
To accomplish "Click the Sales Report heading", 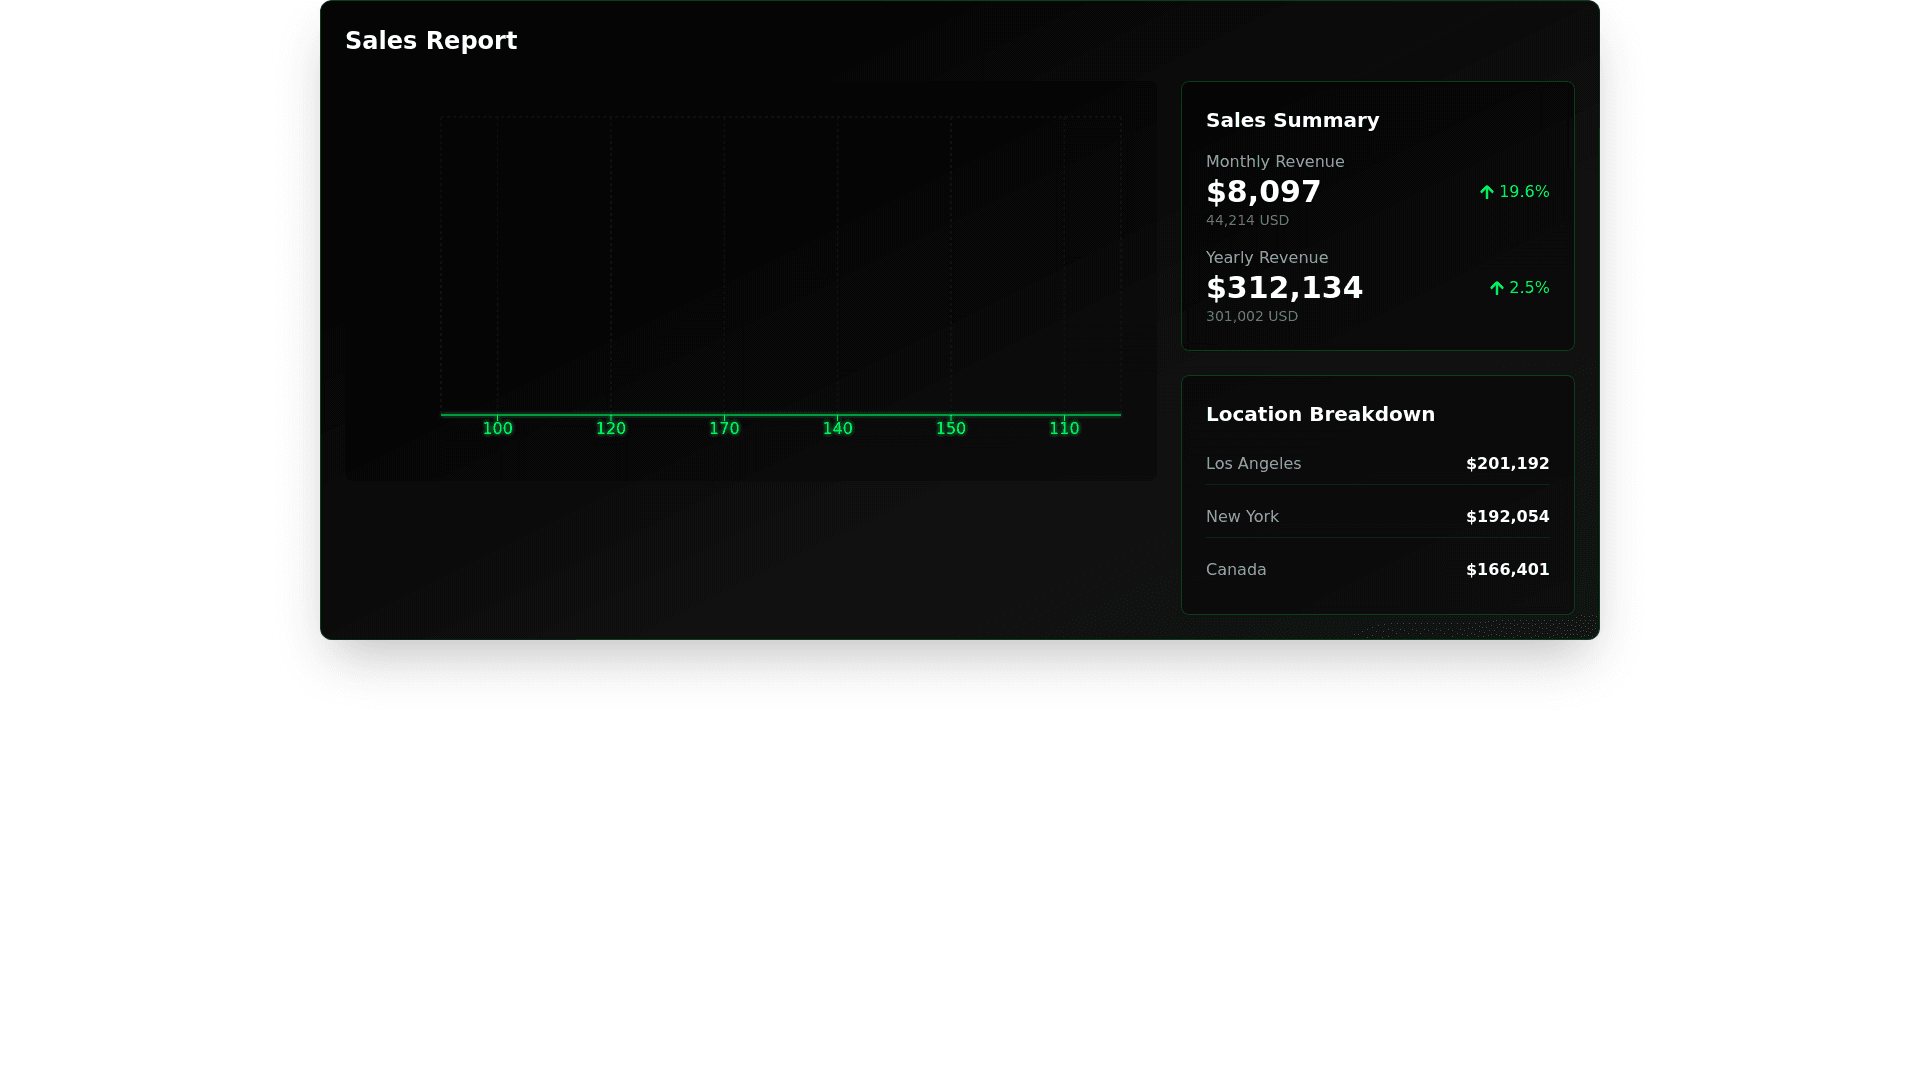I will click(431, 41).
